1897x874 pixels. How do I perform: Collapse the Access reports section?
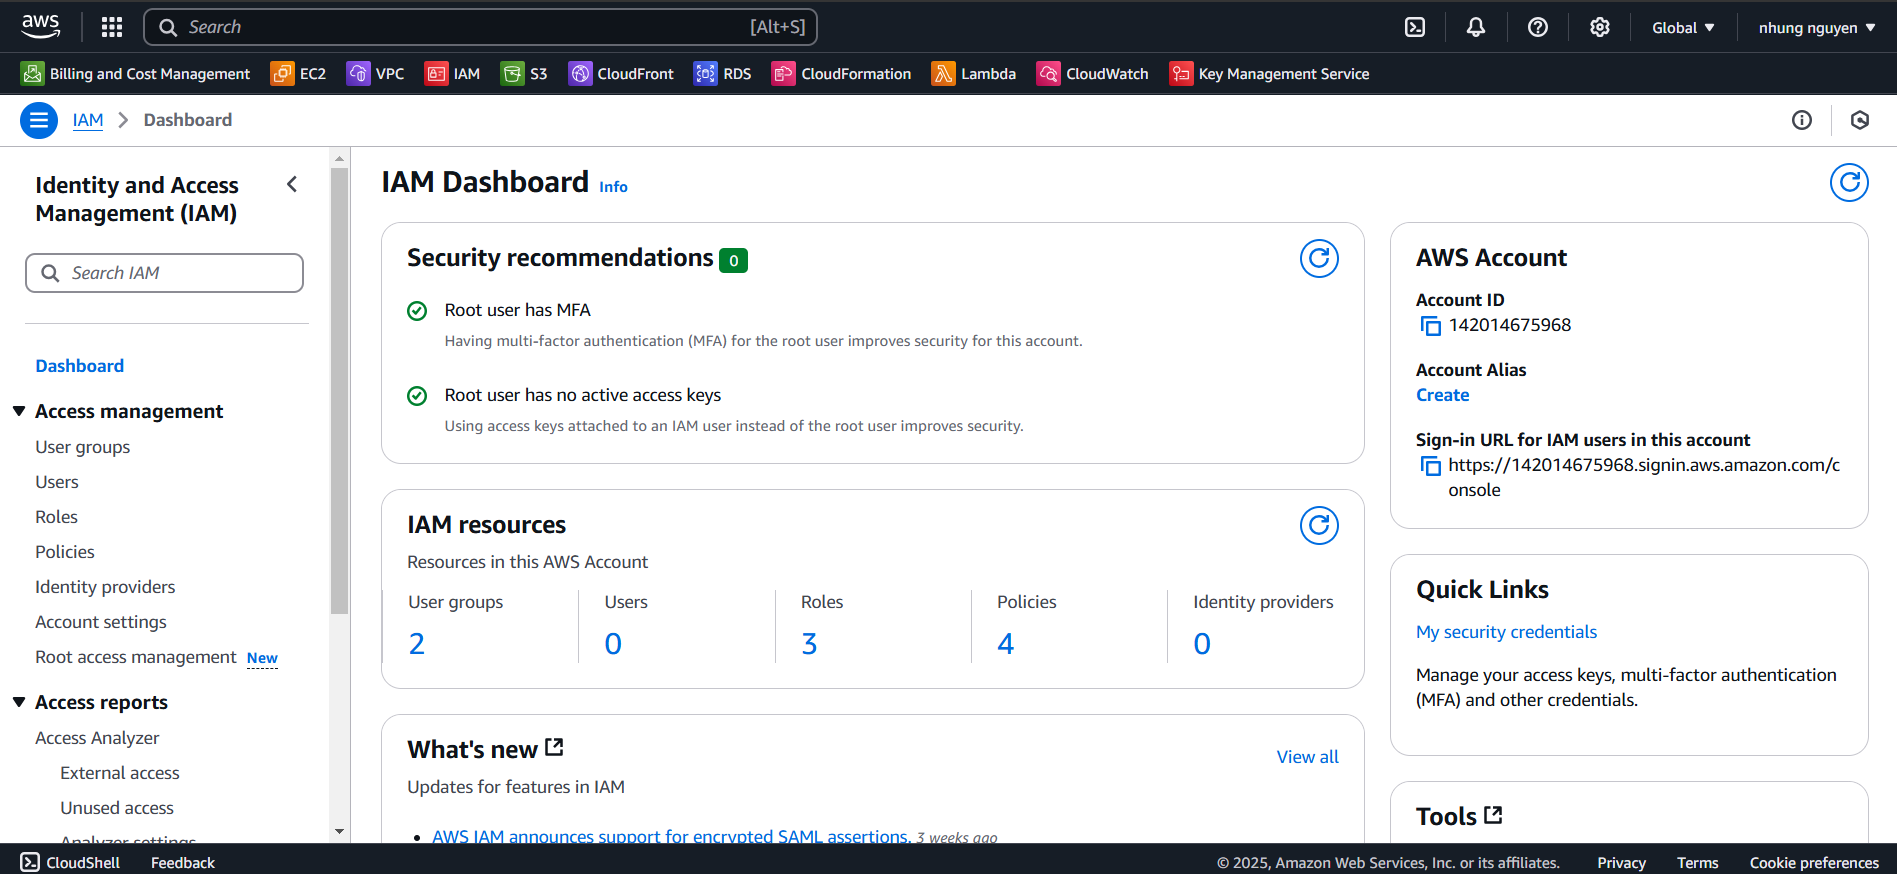pyautogui.click(x=19, y=702)
